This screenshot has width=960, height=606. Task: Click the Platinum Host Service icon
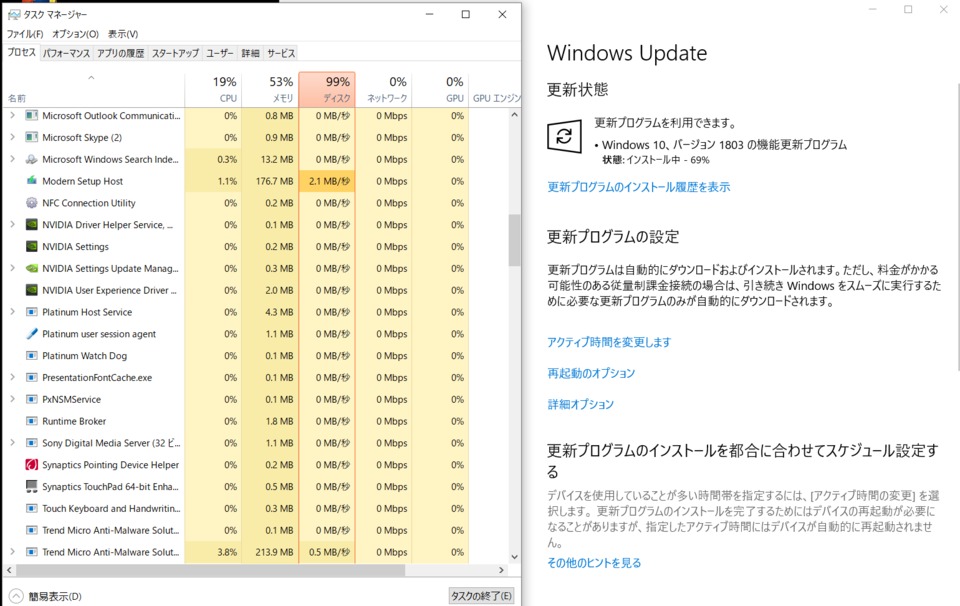(x=32, y=312)
